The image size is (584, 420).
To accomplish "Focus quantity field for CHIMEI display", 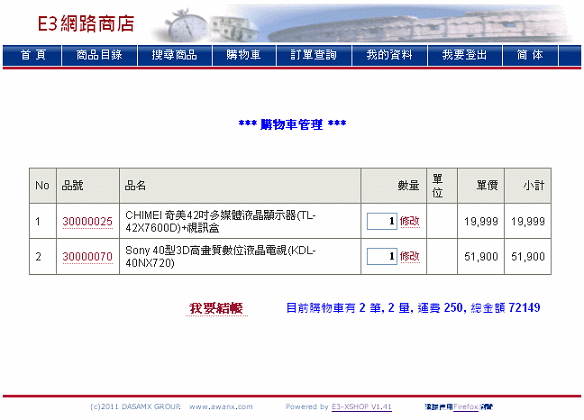I will [x=382, y=221].
